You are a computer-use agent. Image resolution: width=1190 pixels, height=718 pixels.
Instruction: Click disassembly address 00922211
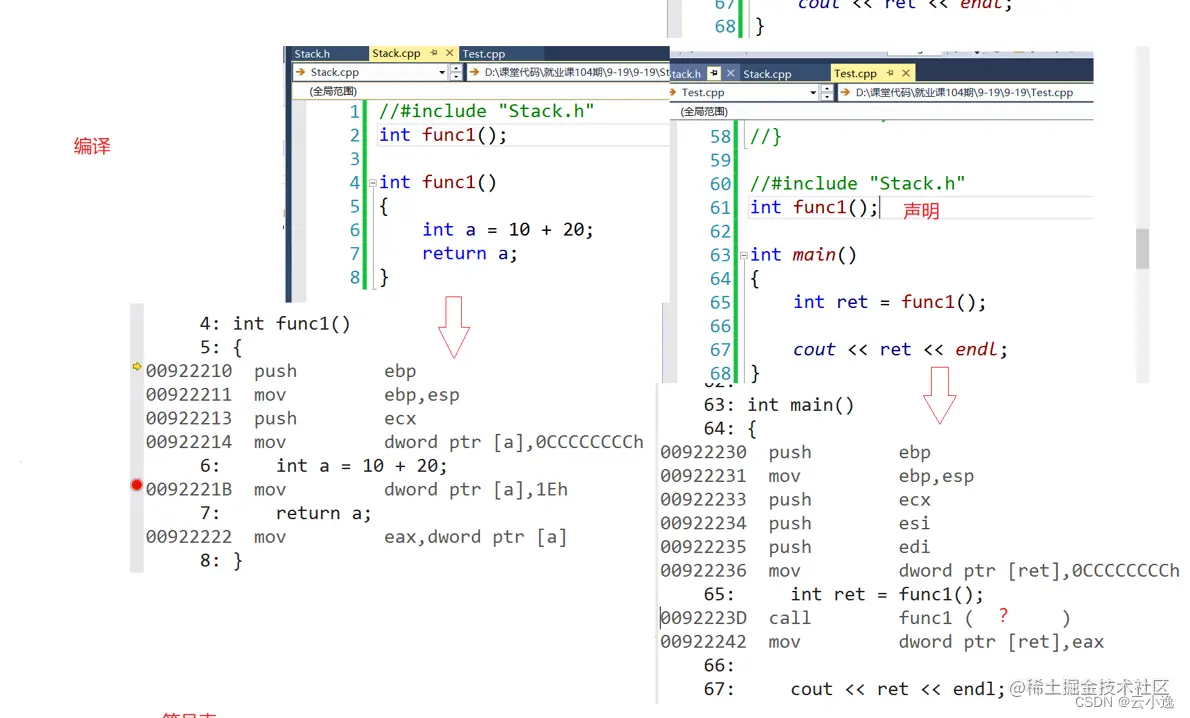(x=189, y=395)
